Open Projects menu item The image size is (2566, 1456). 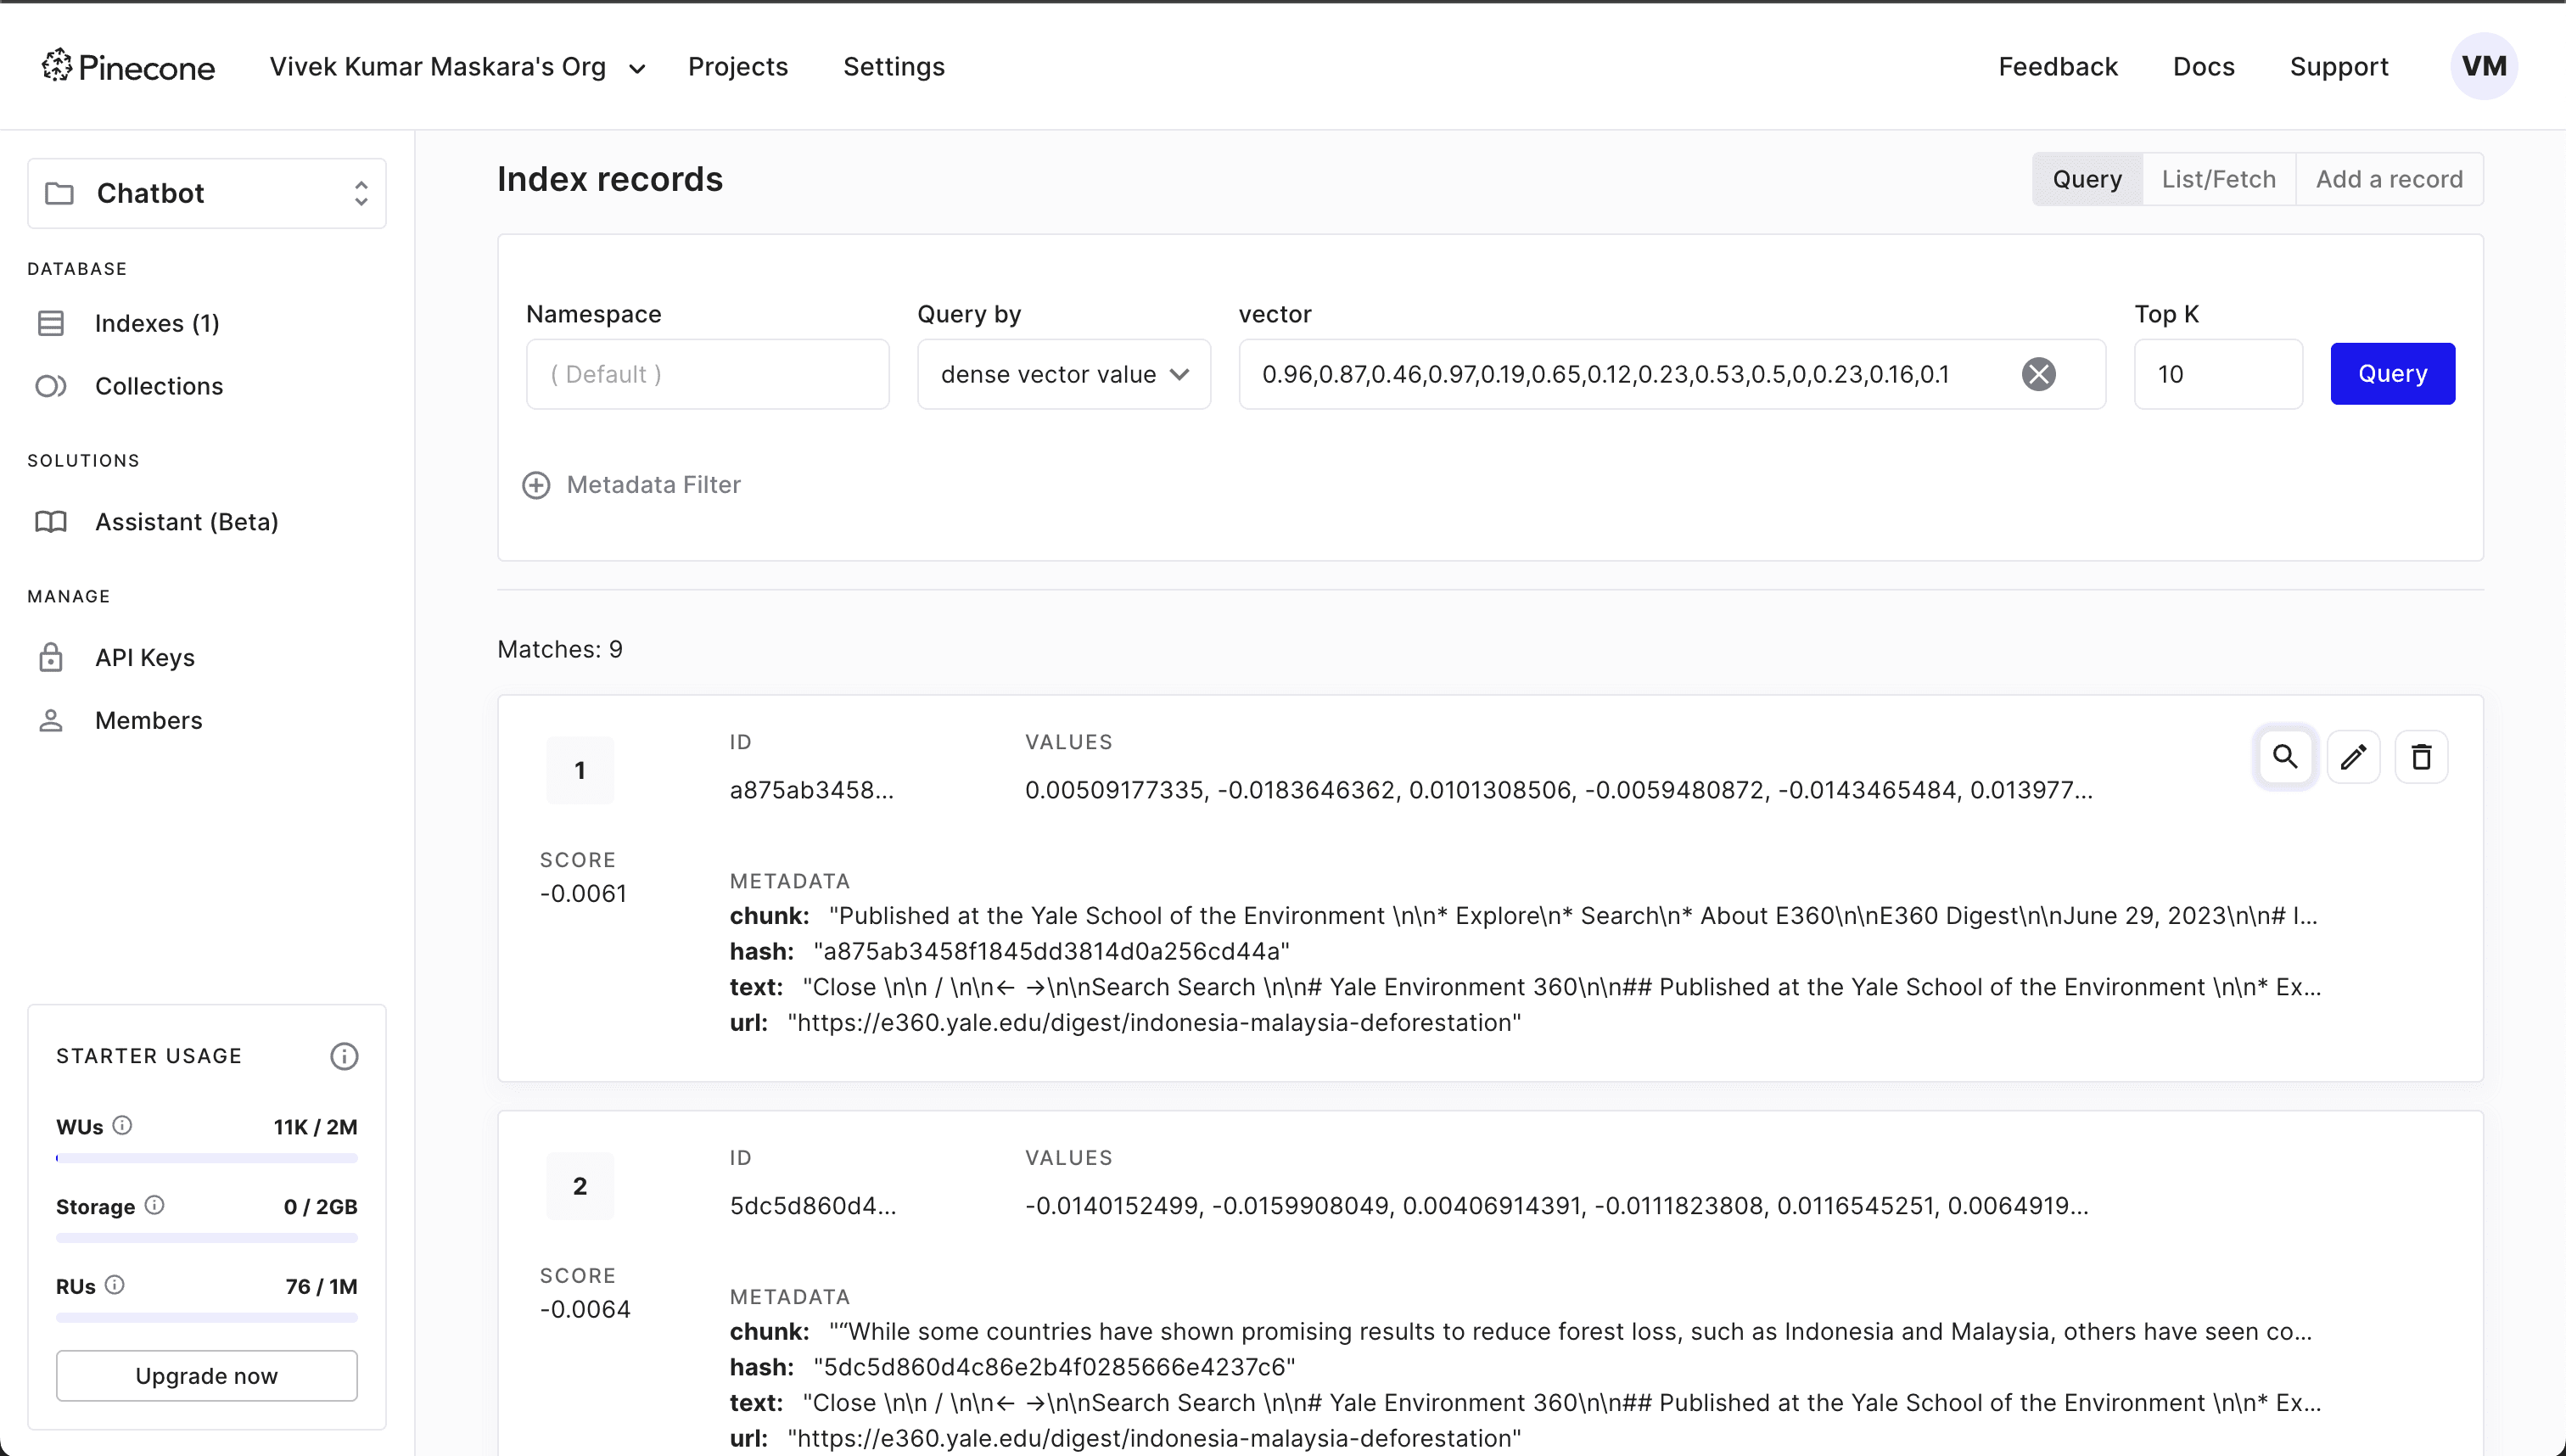pyautogui.click(x=738, y=67)
